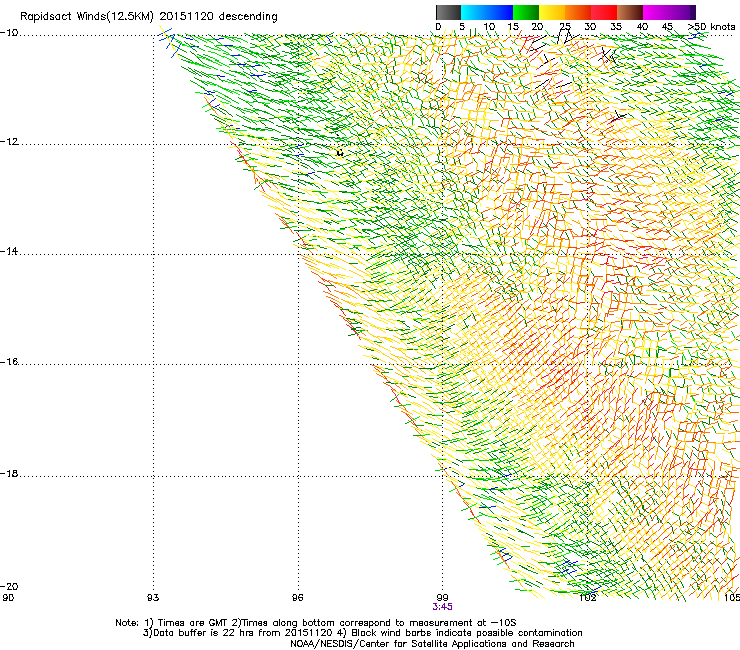Screen dimensions: 740x650
Task: Click the cyan-to-blue legend color segment
Action: click(x=487, y=12)
